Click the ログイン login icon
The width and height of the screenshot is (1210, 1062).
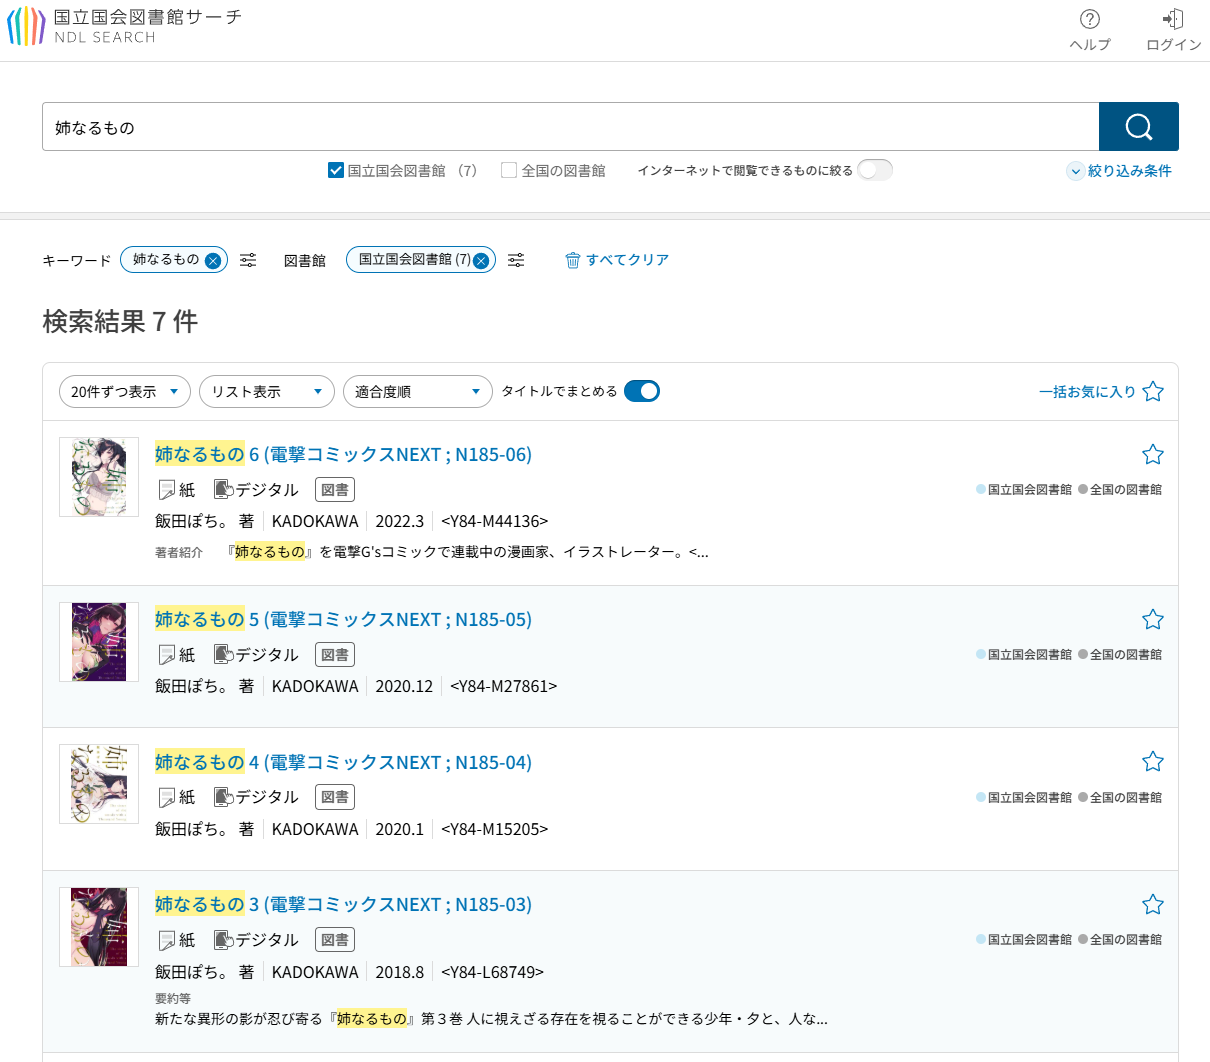1173,20
